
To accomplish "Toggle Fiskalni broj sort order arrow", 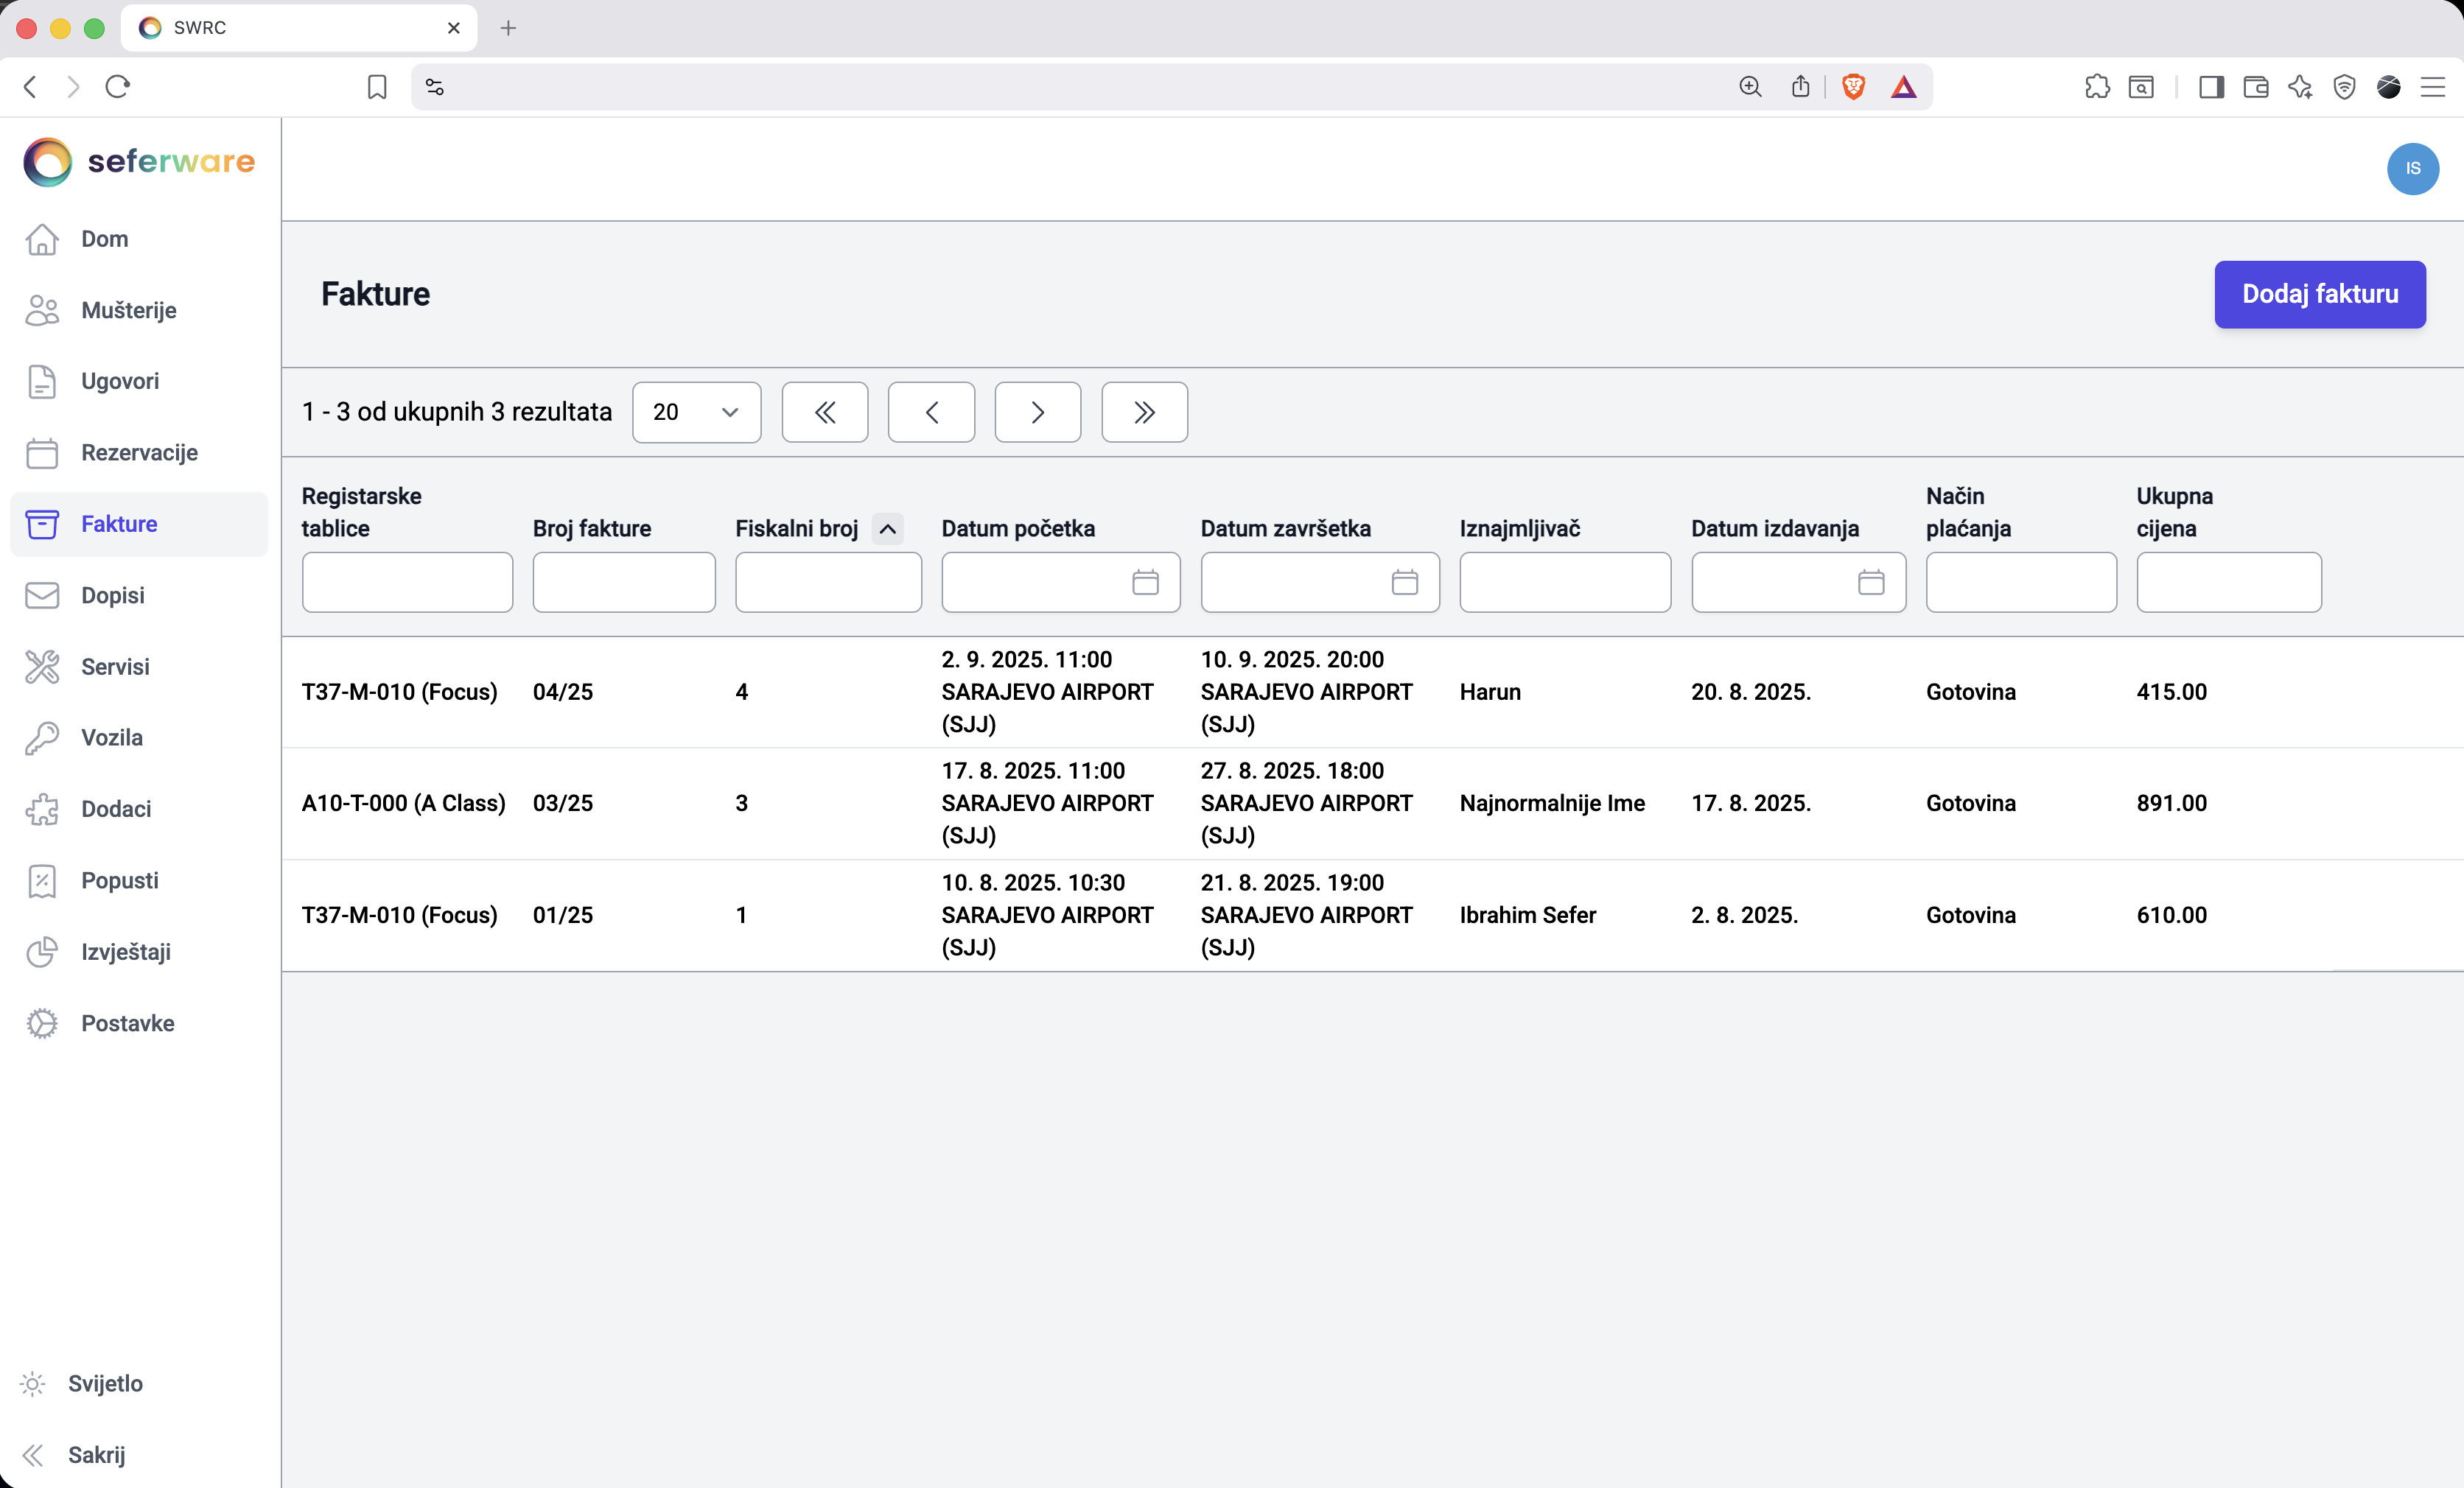I will pyautogui.click(x=887, y=528).
